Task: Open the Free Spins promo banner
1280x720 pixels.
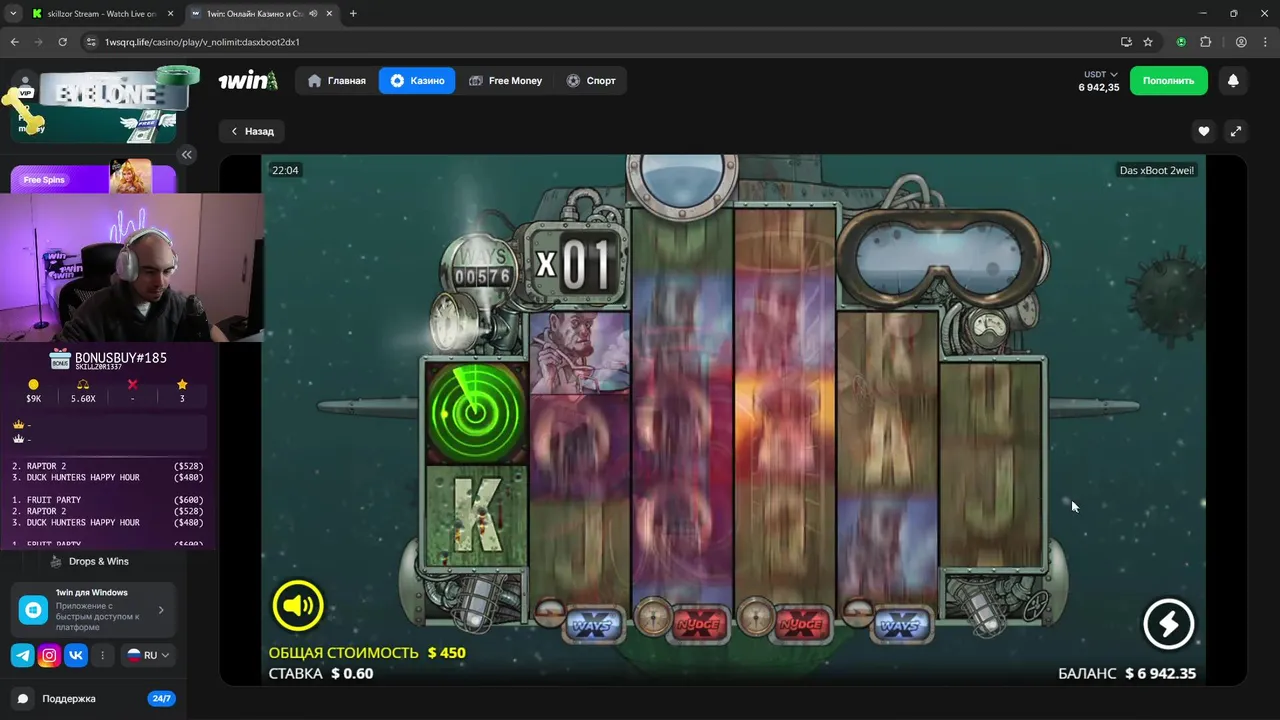Action: tap(93, 178)
